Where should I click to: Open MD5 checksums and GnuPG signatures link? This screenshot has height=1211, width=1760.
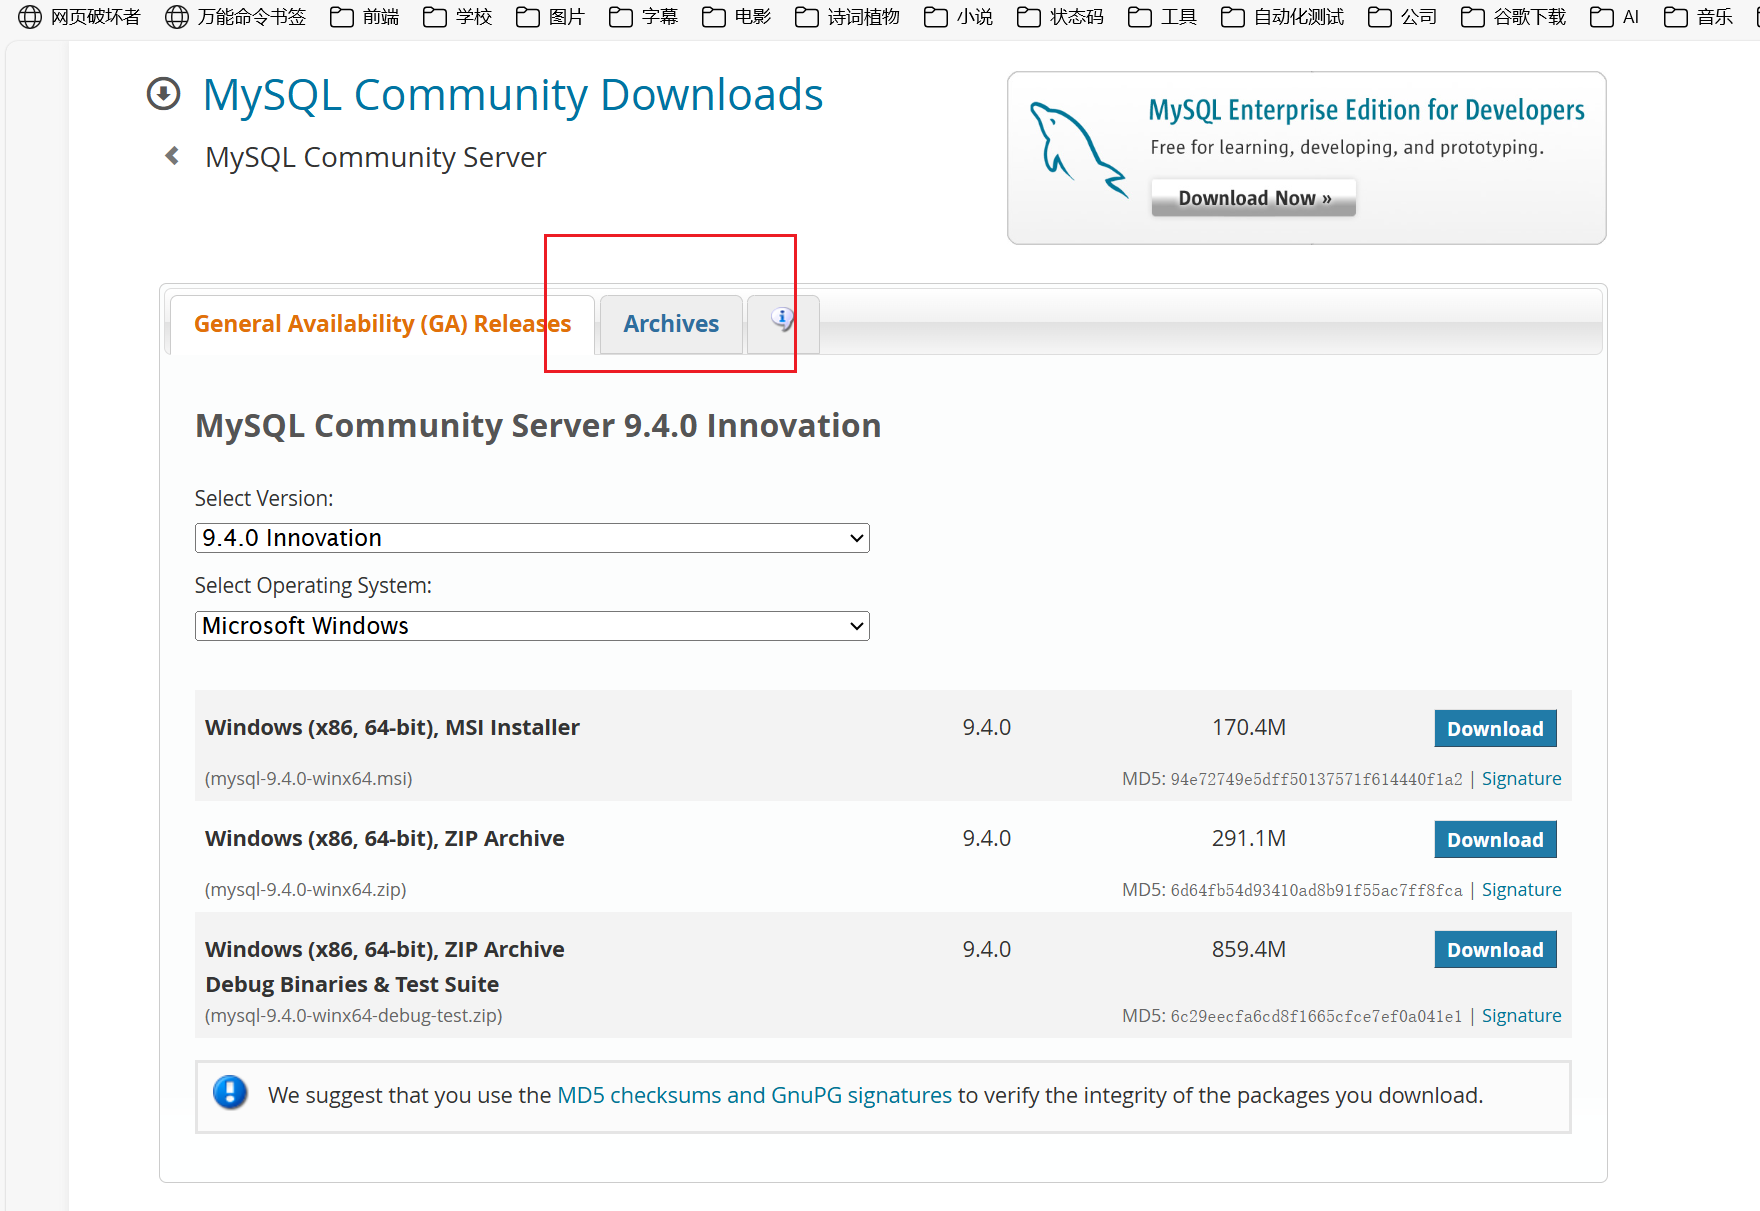pyautogui.click(x=754, y=1095)
